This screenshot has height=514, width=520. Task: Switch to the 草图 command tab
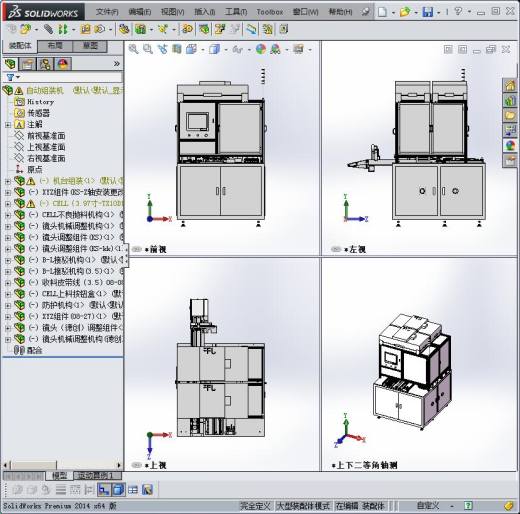coord(90,46)
